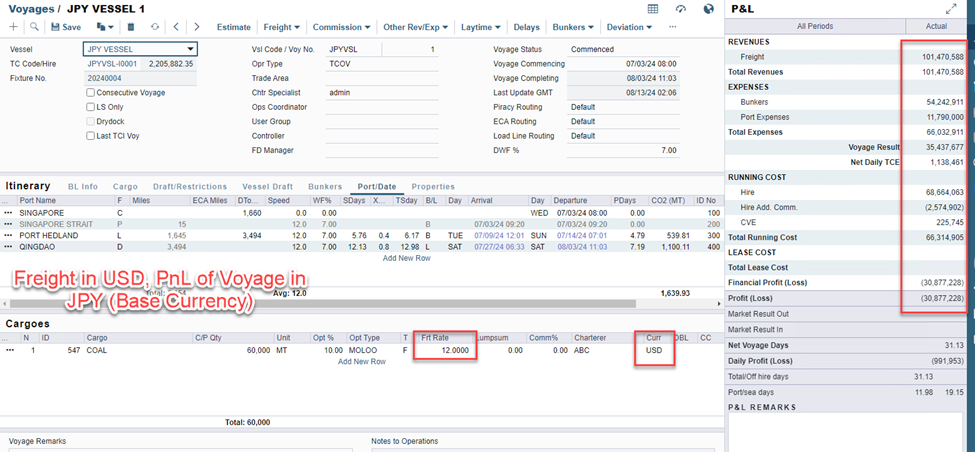This screenshot has width=975, height=452.
Task: Expand the Freight dropdown menu
Action: click(x=284, y=27)
